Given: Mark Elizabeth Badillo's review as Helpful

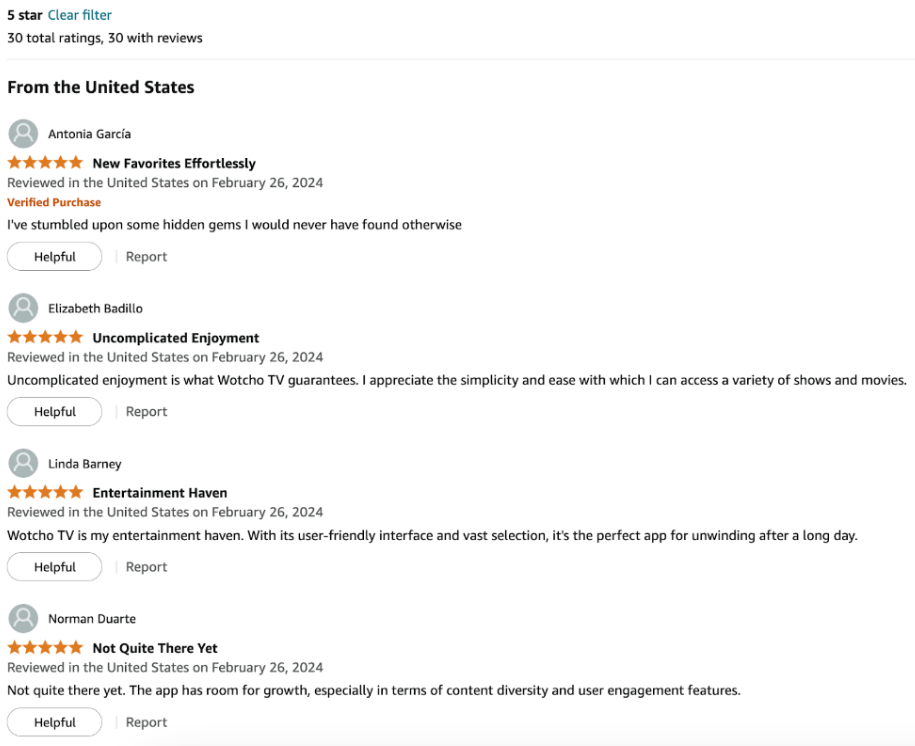Looking at the screenshot, I should [x=55, y=412].
